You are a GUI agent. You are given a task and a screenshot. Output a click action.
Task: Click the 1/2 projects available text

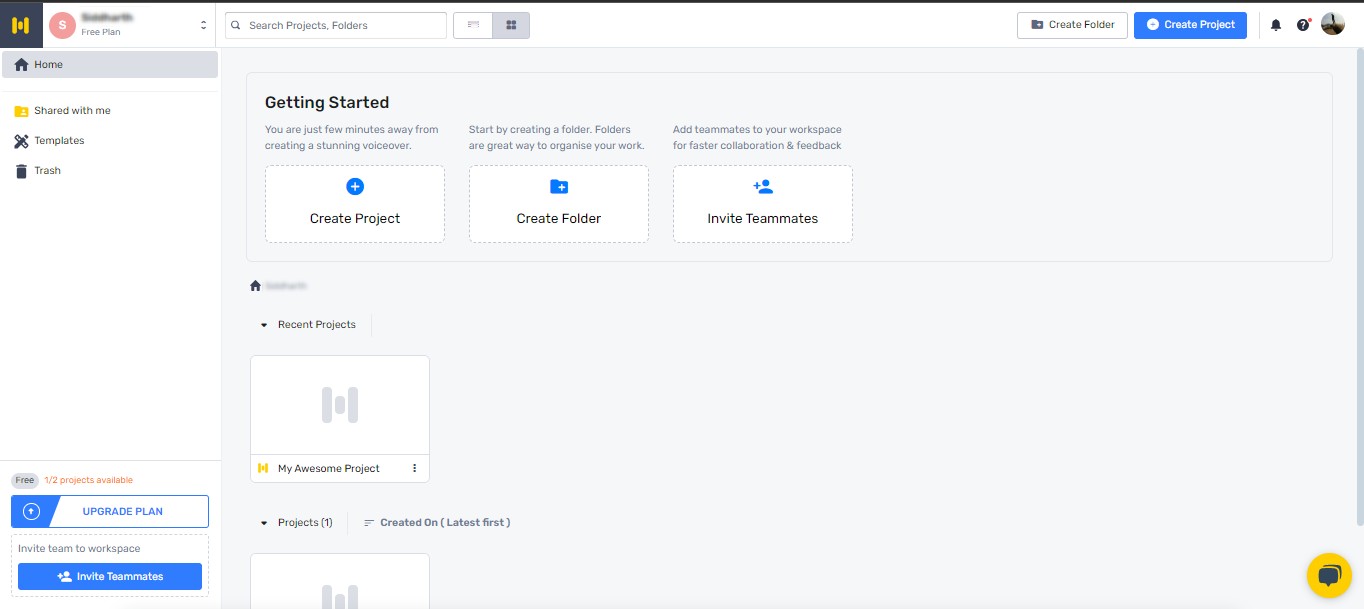pos(89,480)
